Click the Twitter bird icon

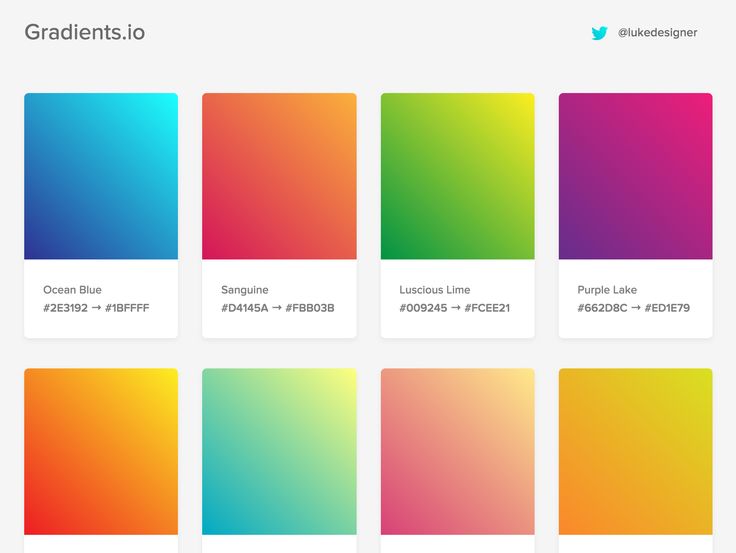tap(599, 33)
